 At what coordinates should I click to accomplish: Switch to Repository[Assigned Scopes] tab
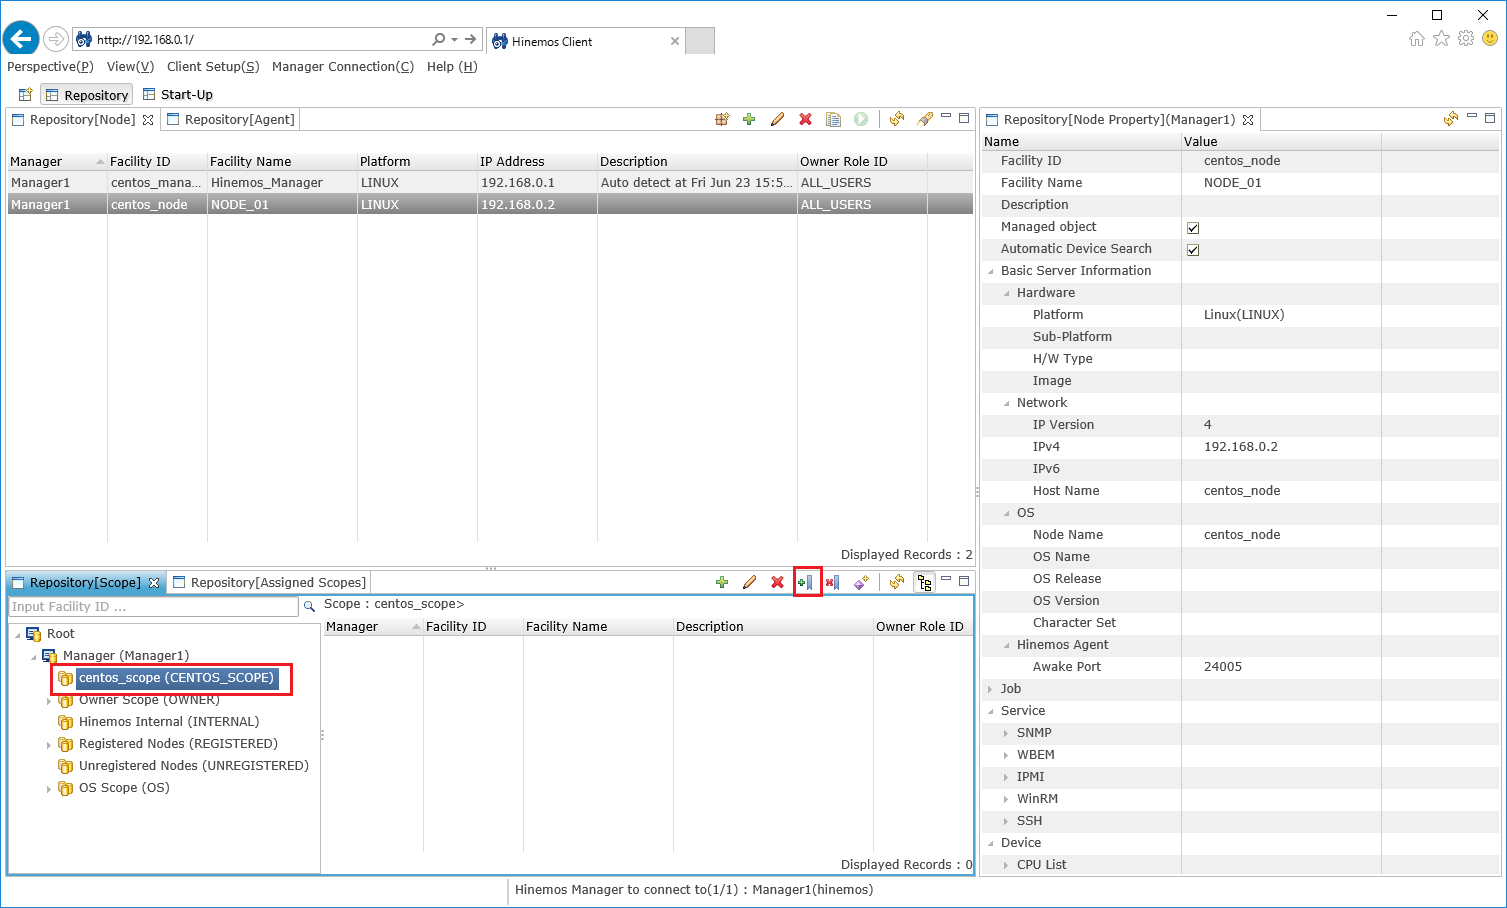click(269, 582)
